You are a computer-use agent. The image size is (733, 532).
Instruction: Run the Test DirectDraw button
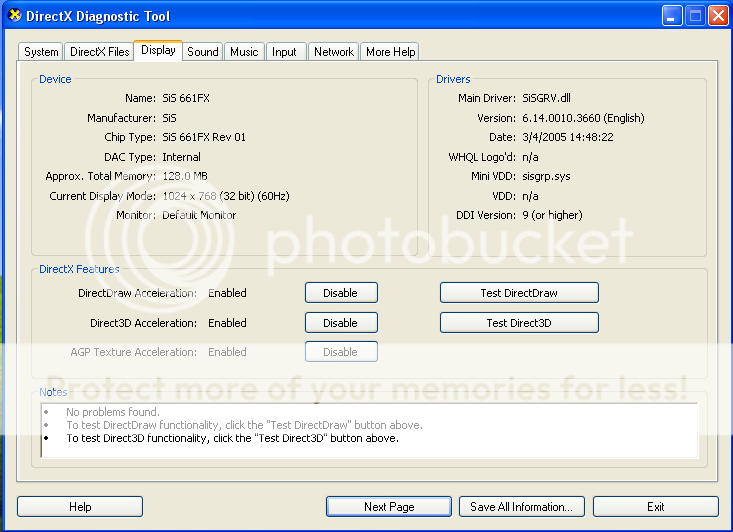(519, 293)
